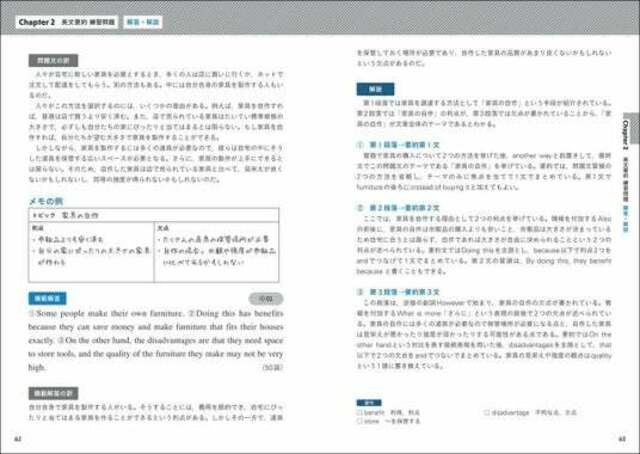
Task: Select the right disadvantages cell of memo table
Action: click(217, 252)
